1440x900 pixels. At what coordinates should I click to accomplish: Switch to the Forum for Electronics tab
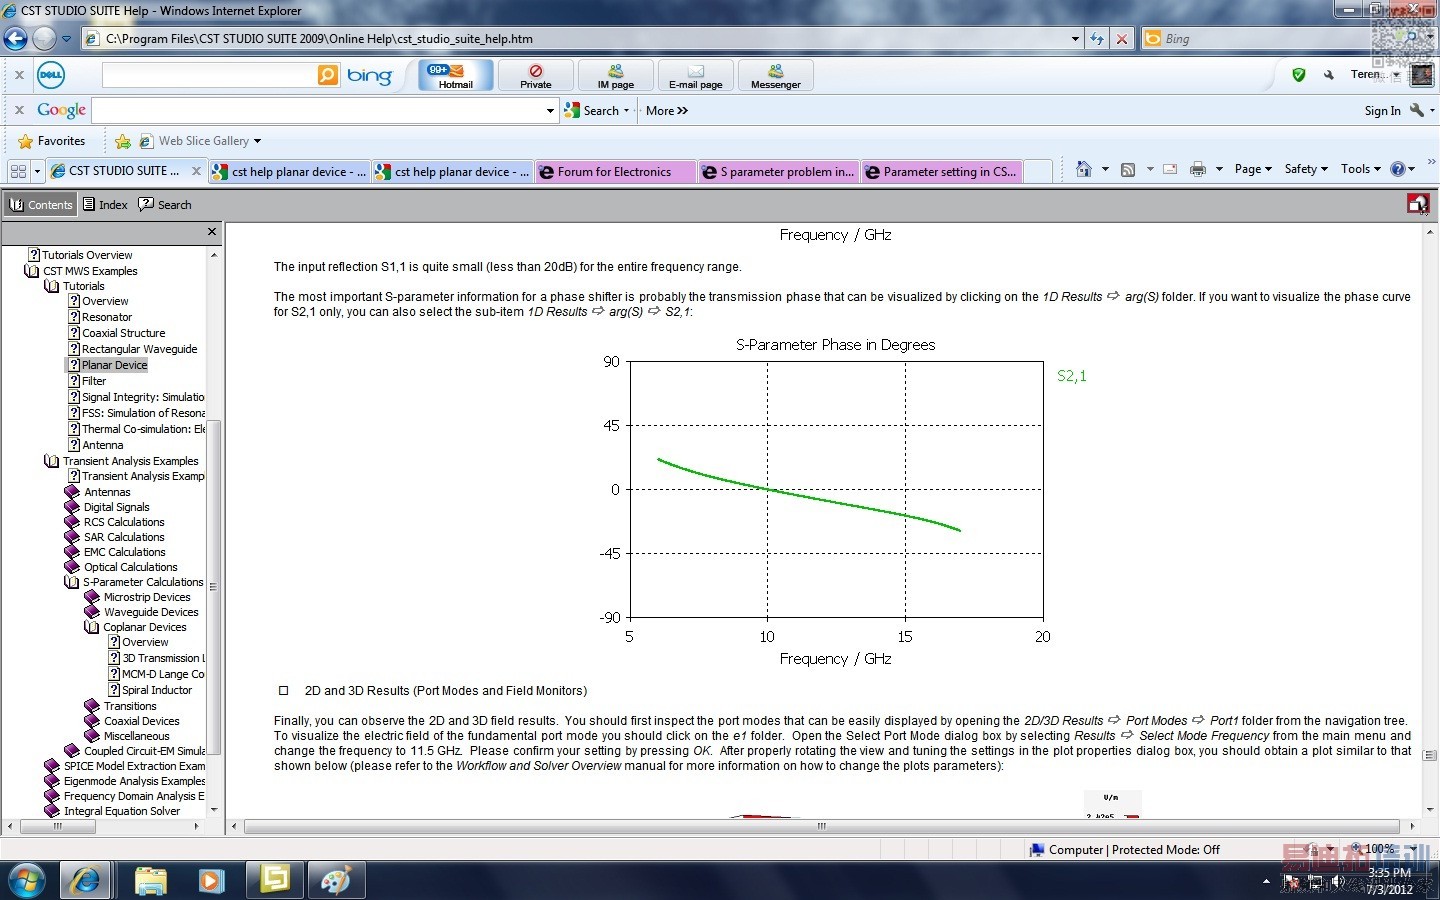(614, 172)
